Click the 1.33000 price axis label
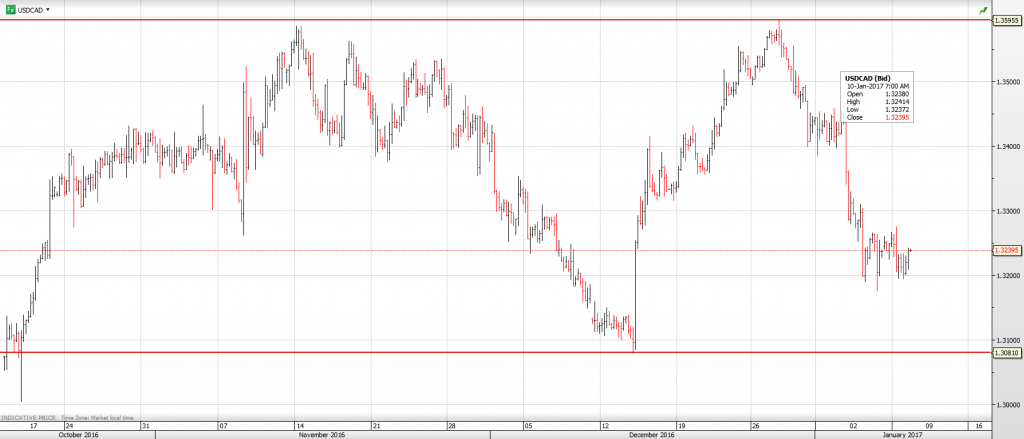This screenshot has height=439, width=1024. coord(1006,211)
